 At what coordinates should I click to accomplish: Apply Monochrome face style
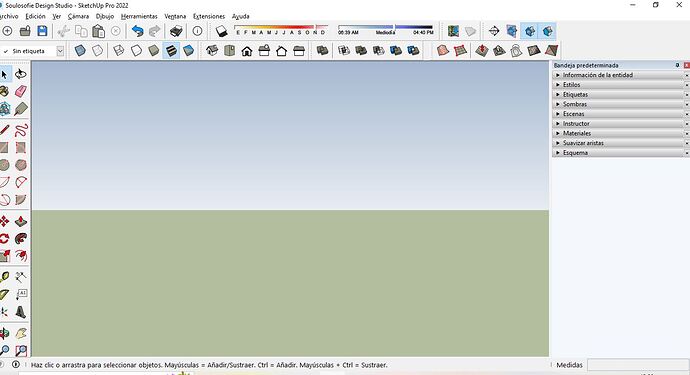pyautogui.click(x=188, y=51)
